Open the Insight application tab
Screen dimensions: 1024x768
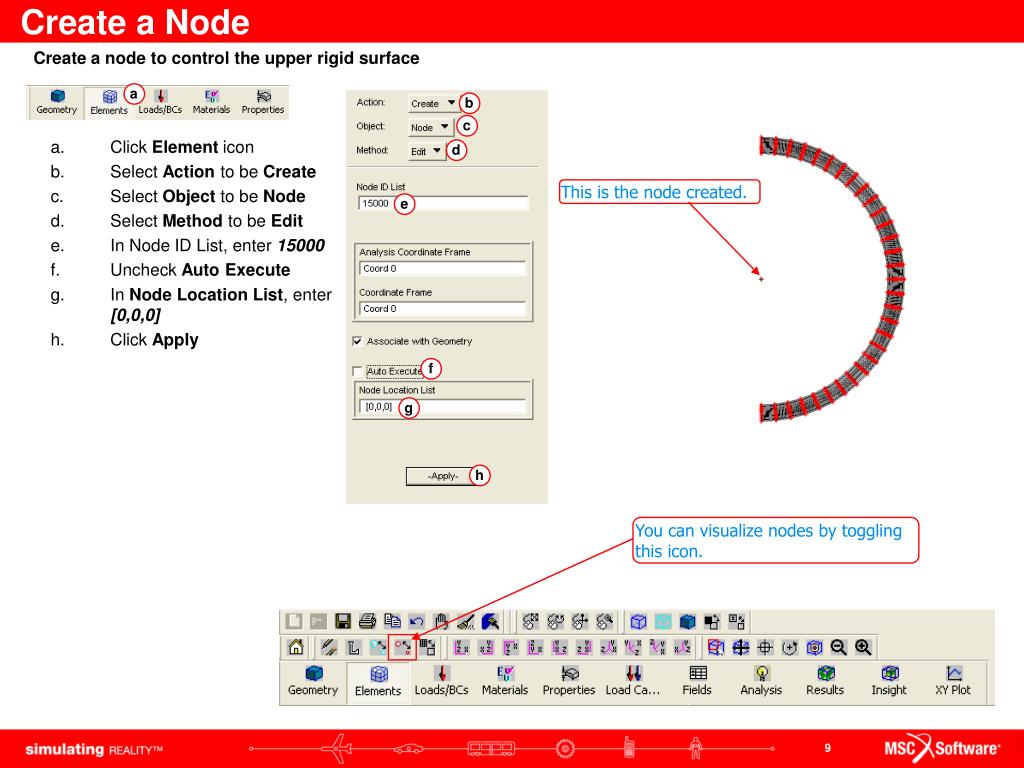click(x=889, y=681)
